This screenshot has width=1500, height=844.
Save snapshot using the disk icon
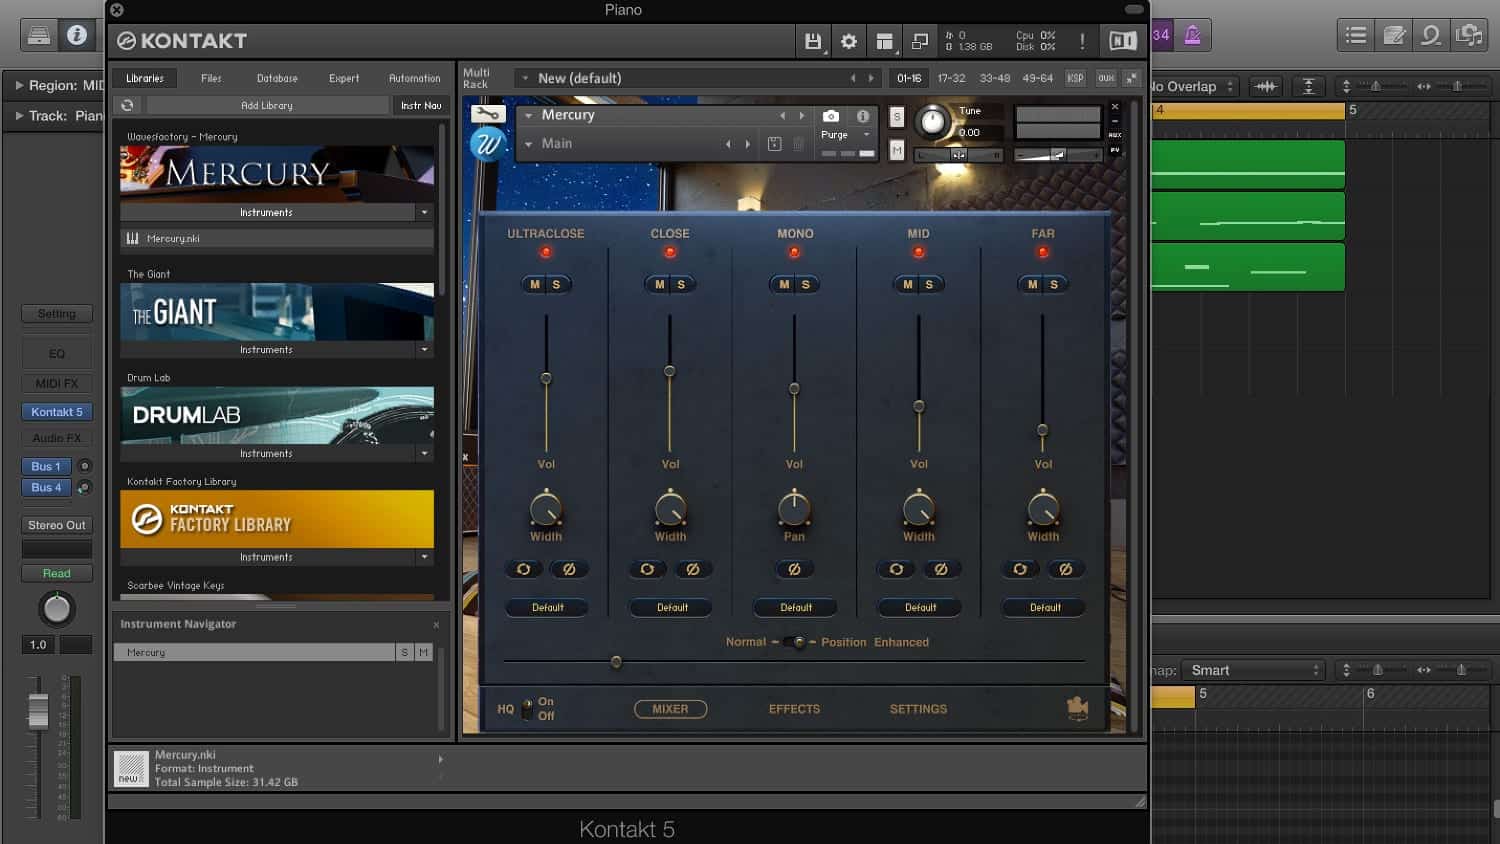click(774, 144)
